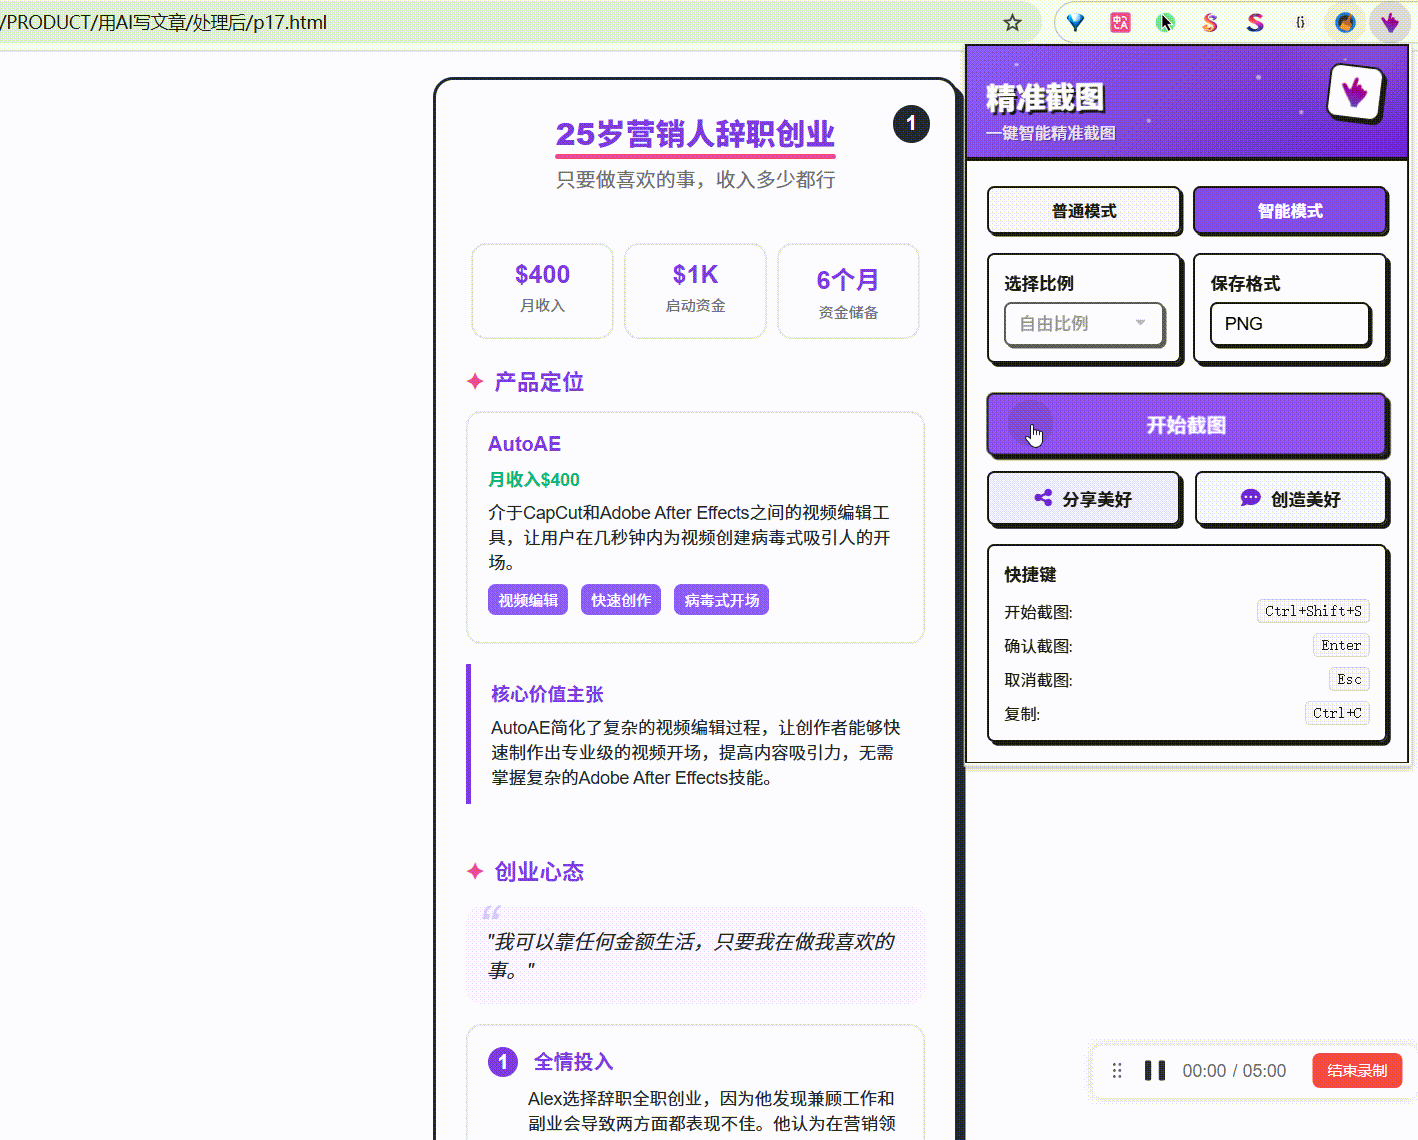Pause the screen recording
Image resolution: width=1418 pixels, height=1140 pixels.
1155,1071
